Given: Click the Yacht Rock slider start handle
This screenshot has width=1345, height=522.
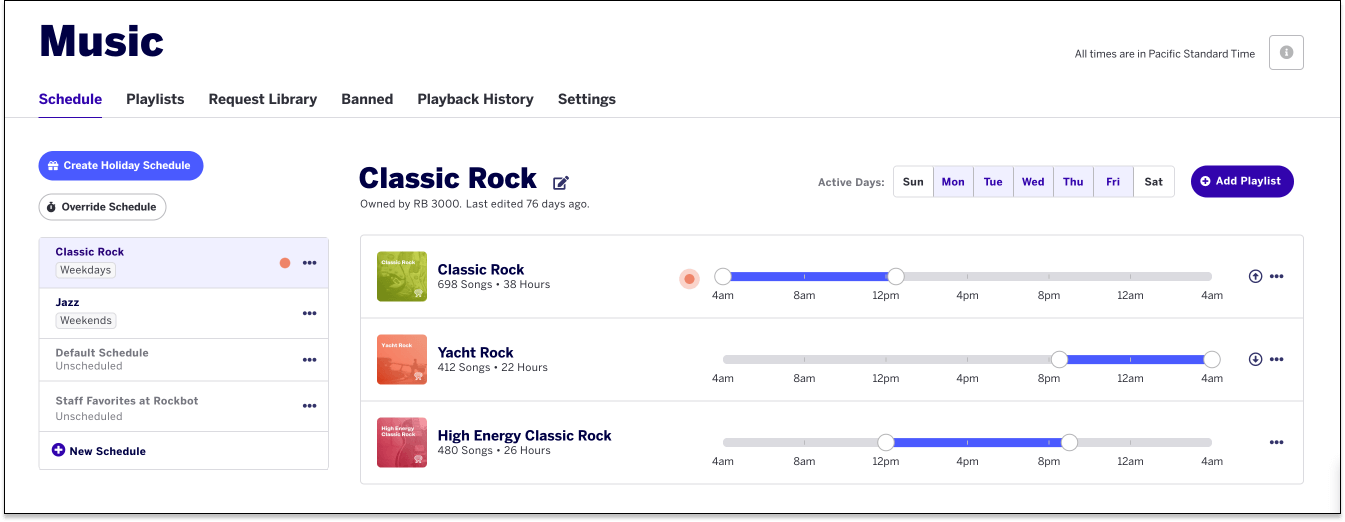Looking at the screenshot, I should (x=1059, y=359).
